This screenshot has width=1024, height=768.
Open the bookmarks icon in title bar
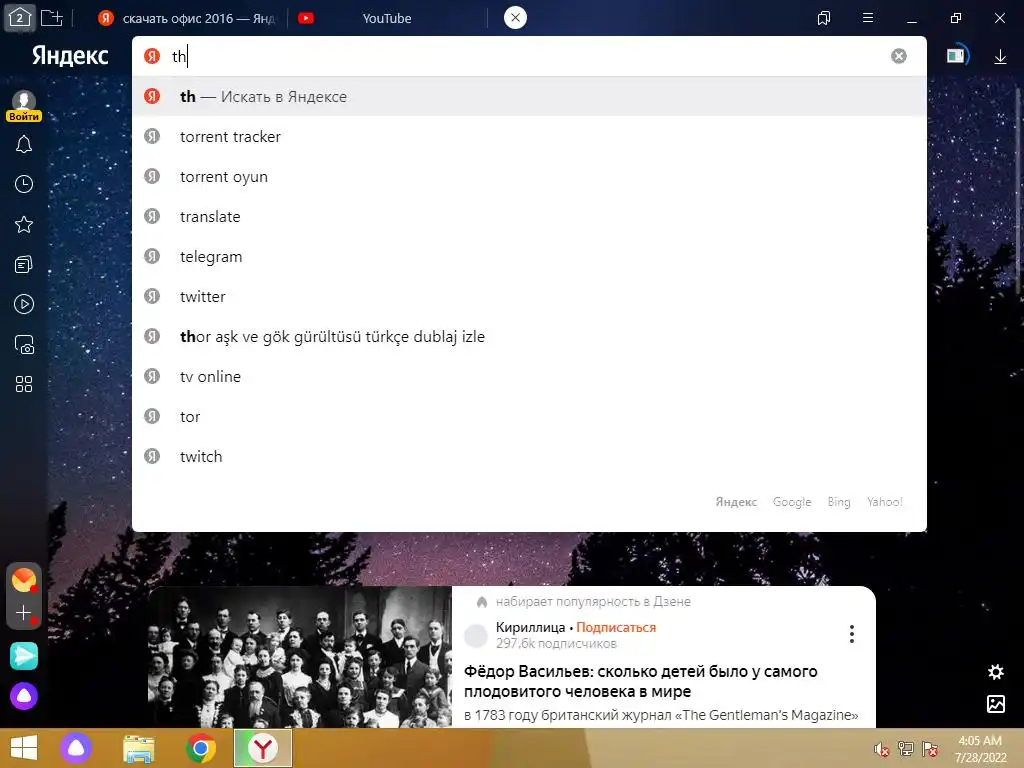coord(824,18)
